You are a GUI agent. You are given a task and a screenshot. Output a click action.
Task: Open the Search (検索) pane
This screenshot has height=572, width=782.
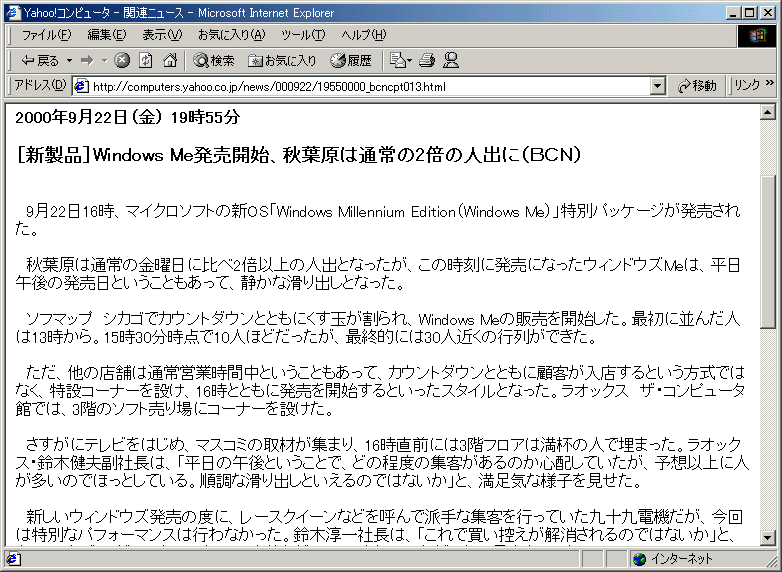(x=214, y=61)
